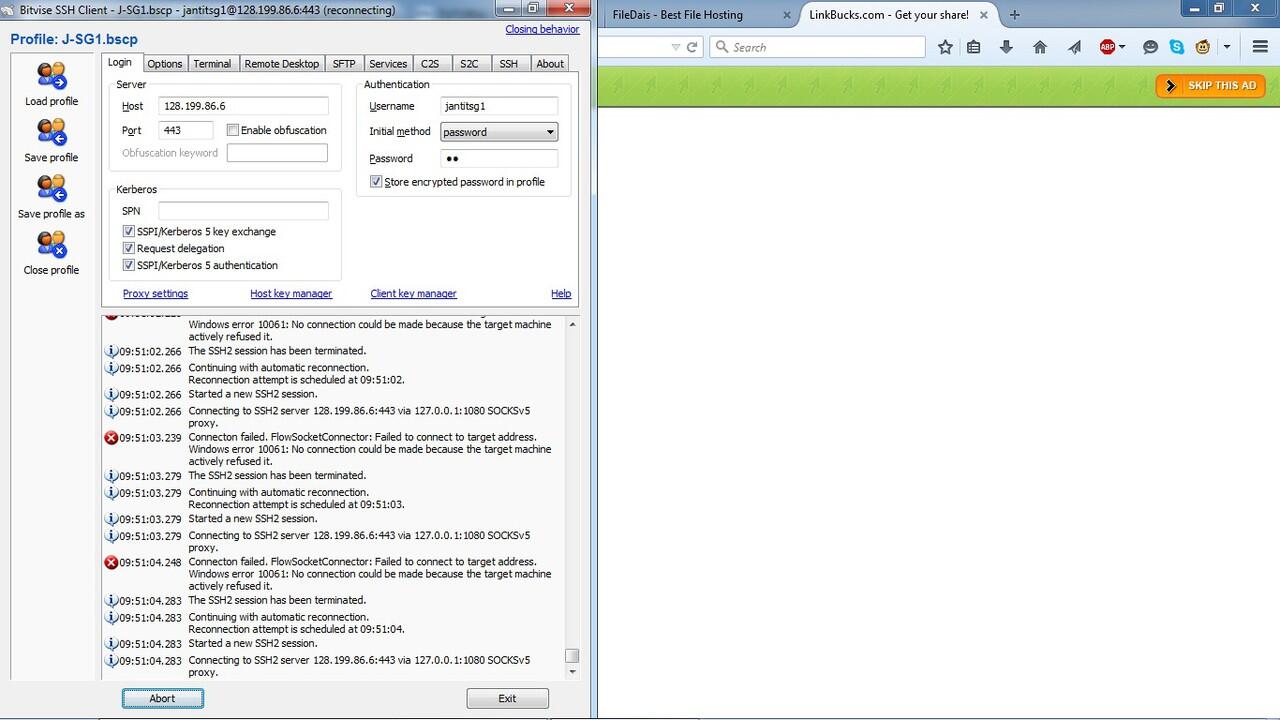Go to browser Home page icon
Image resolution: width=1280 pixels, height=720 pixels.
pos(1040,47)
